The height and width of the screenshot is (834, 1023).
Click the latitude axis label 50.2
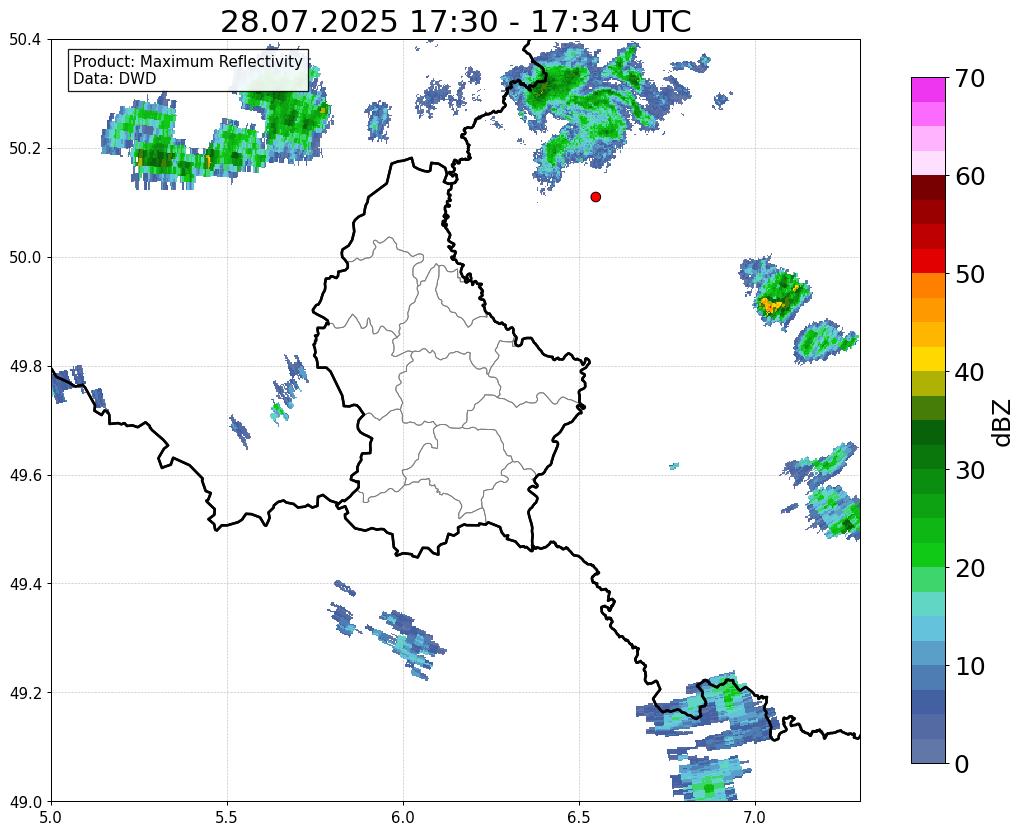[x=25, y=148]
